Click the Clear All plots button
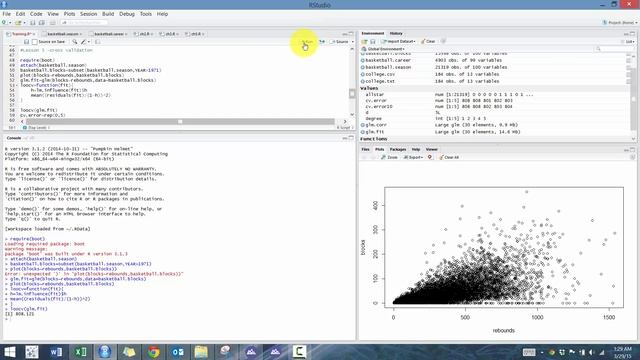 pyautogui.click(x=449, y=157)
